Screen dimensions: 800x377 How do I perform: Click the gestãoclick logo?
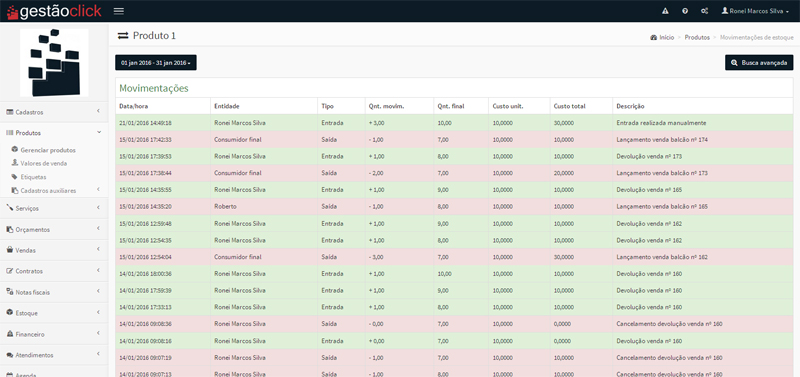tap(54, 11)
